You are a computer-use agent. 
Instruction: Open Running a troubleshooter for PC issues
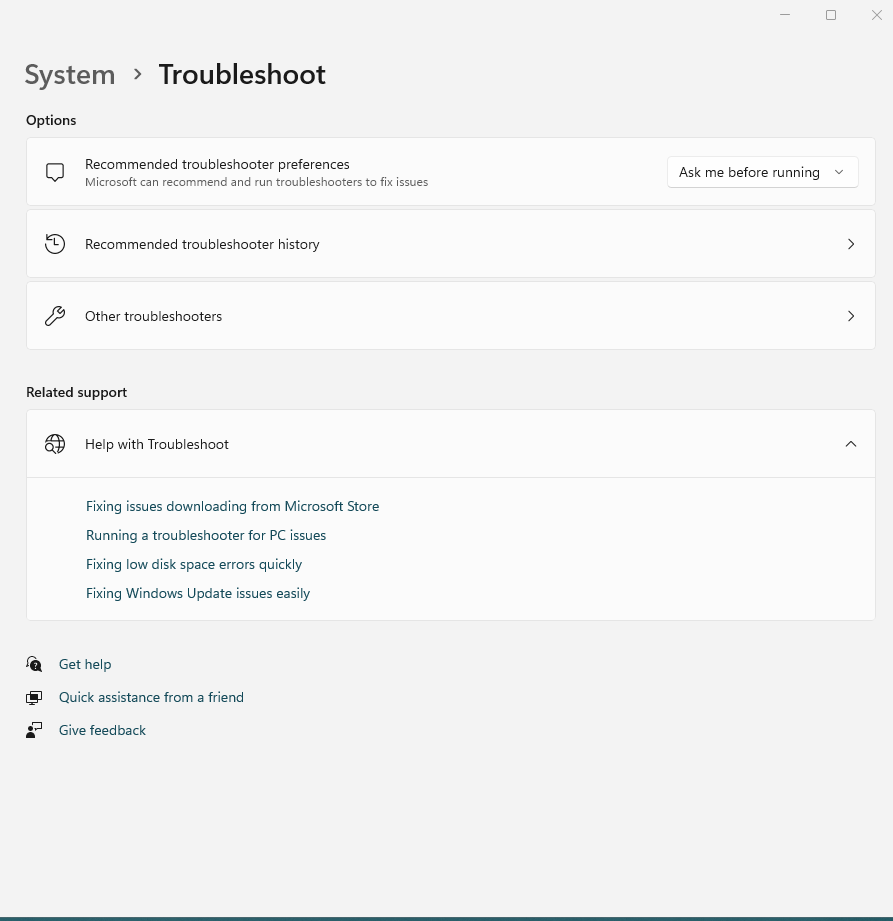tap(206, 535)
